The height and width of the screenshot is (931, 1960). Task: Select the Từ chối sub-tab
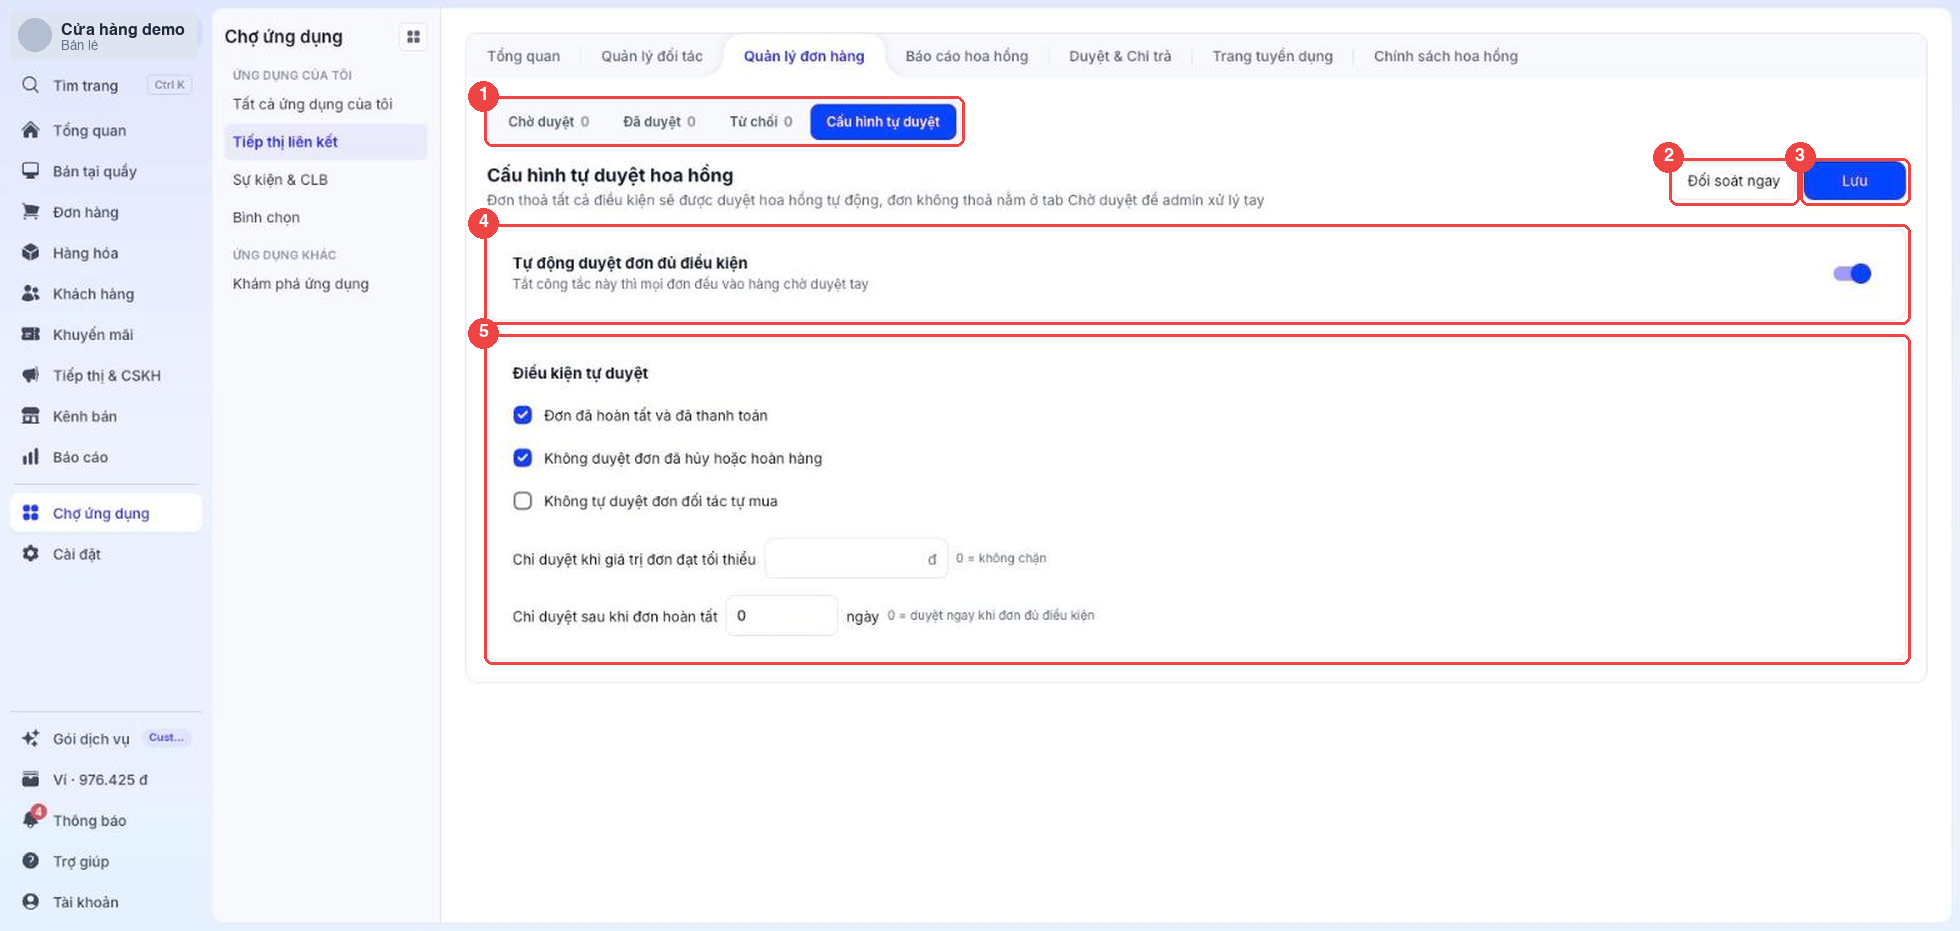[x=761, y=122]
